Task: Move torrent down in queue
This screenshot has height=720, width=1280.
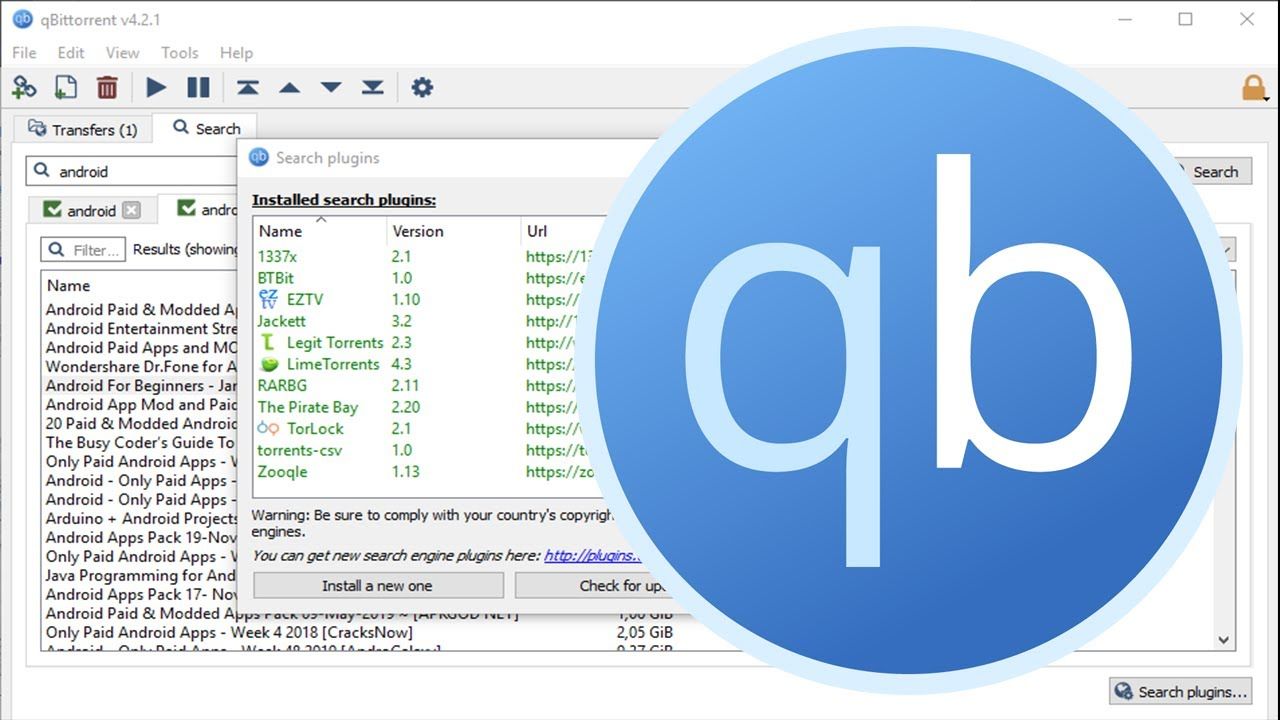Action: pyautogui.click(x=331, y=88)
